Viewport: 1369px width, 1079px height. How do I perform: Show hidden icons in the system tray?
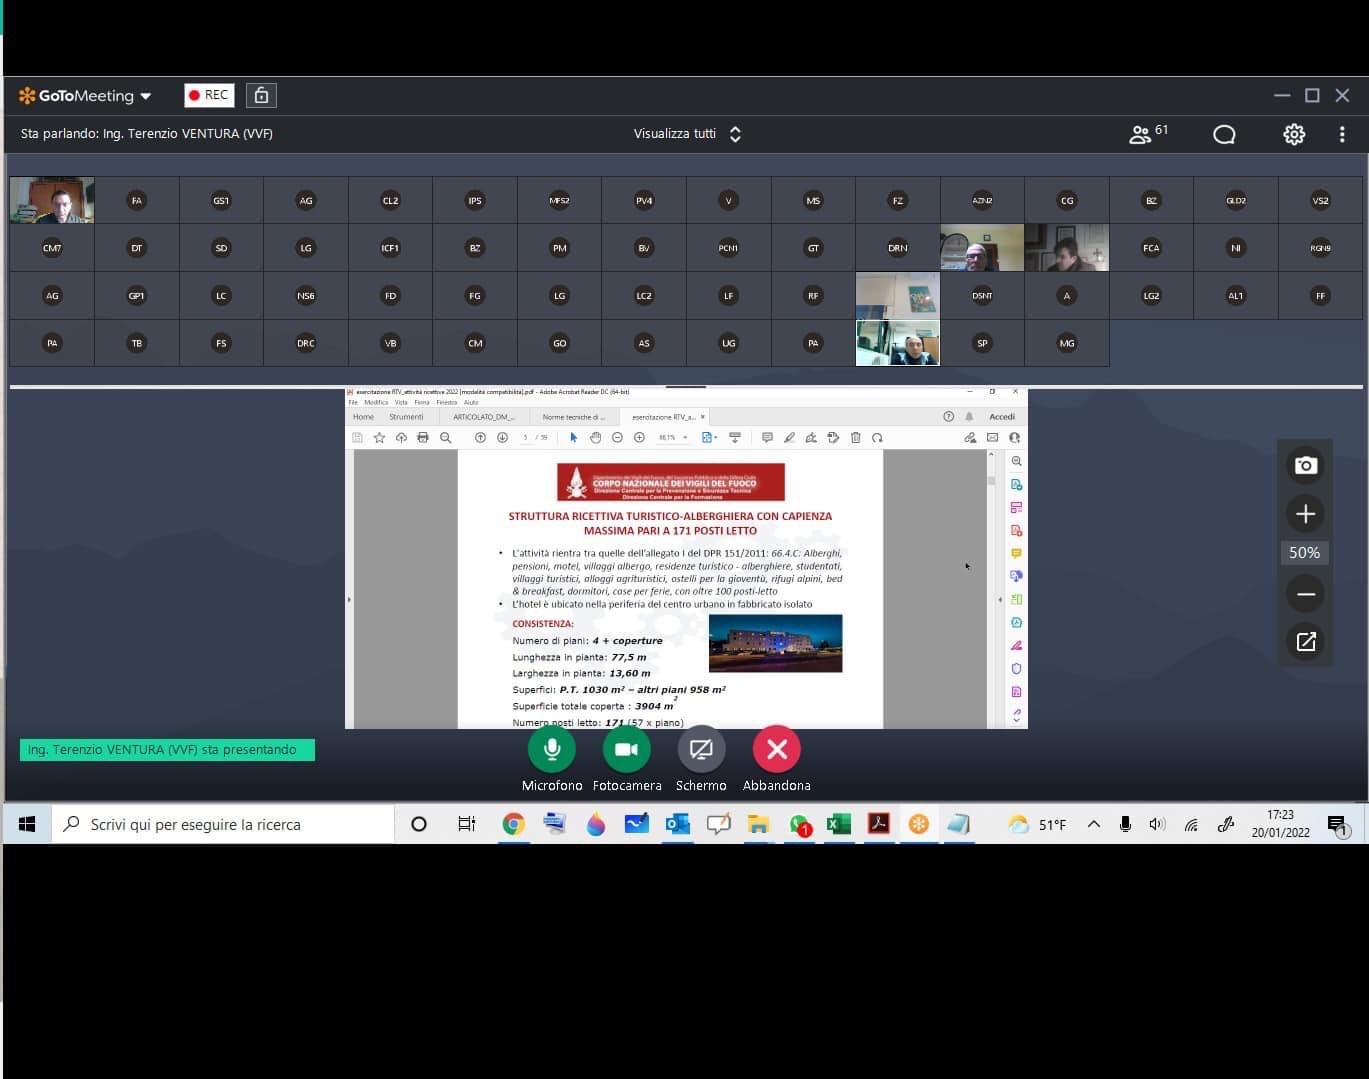(1093, 824)
